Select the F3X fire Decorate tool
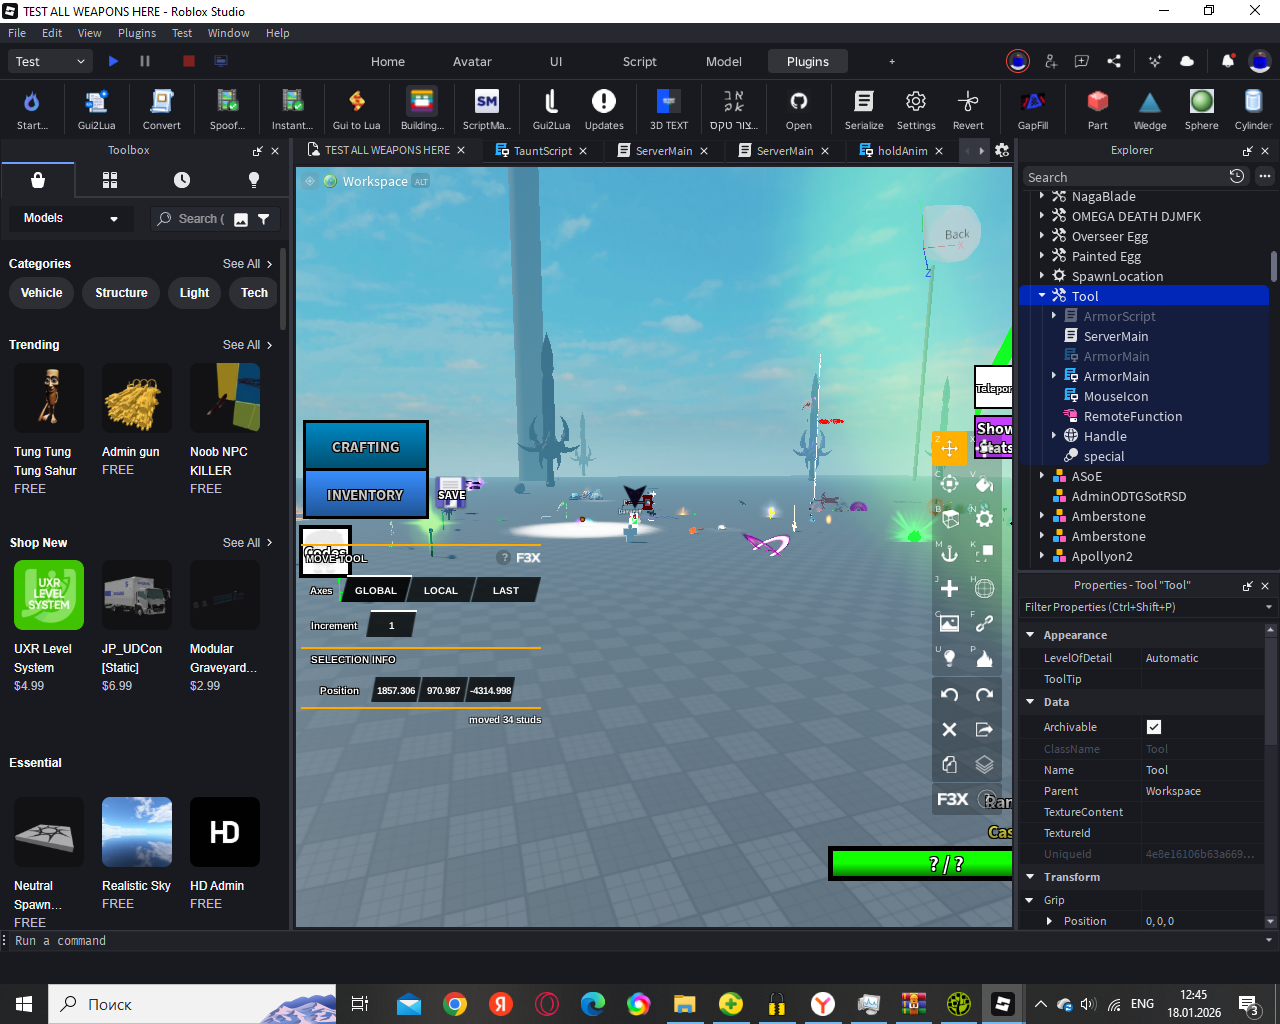Image resolution: width=1280 pixels, height=1024 pixels. pyautogui.click(x=984, y=658)
